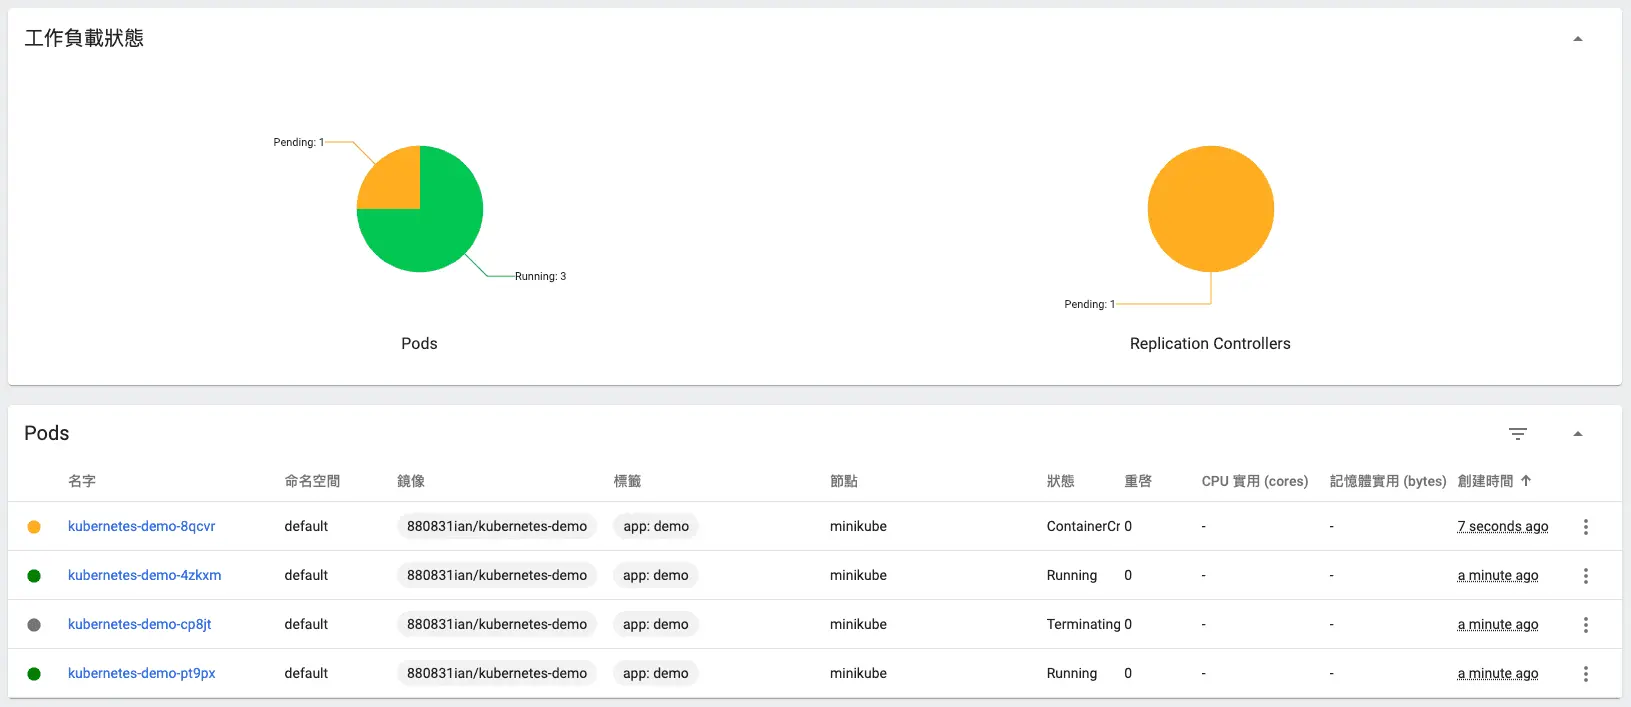Click the orange Replication Controllers pie chart
The height and width of the screenshot is (707, 1631).
pyautogui.click(x=1210, y=209)
